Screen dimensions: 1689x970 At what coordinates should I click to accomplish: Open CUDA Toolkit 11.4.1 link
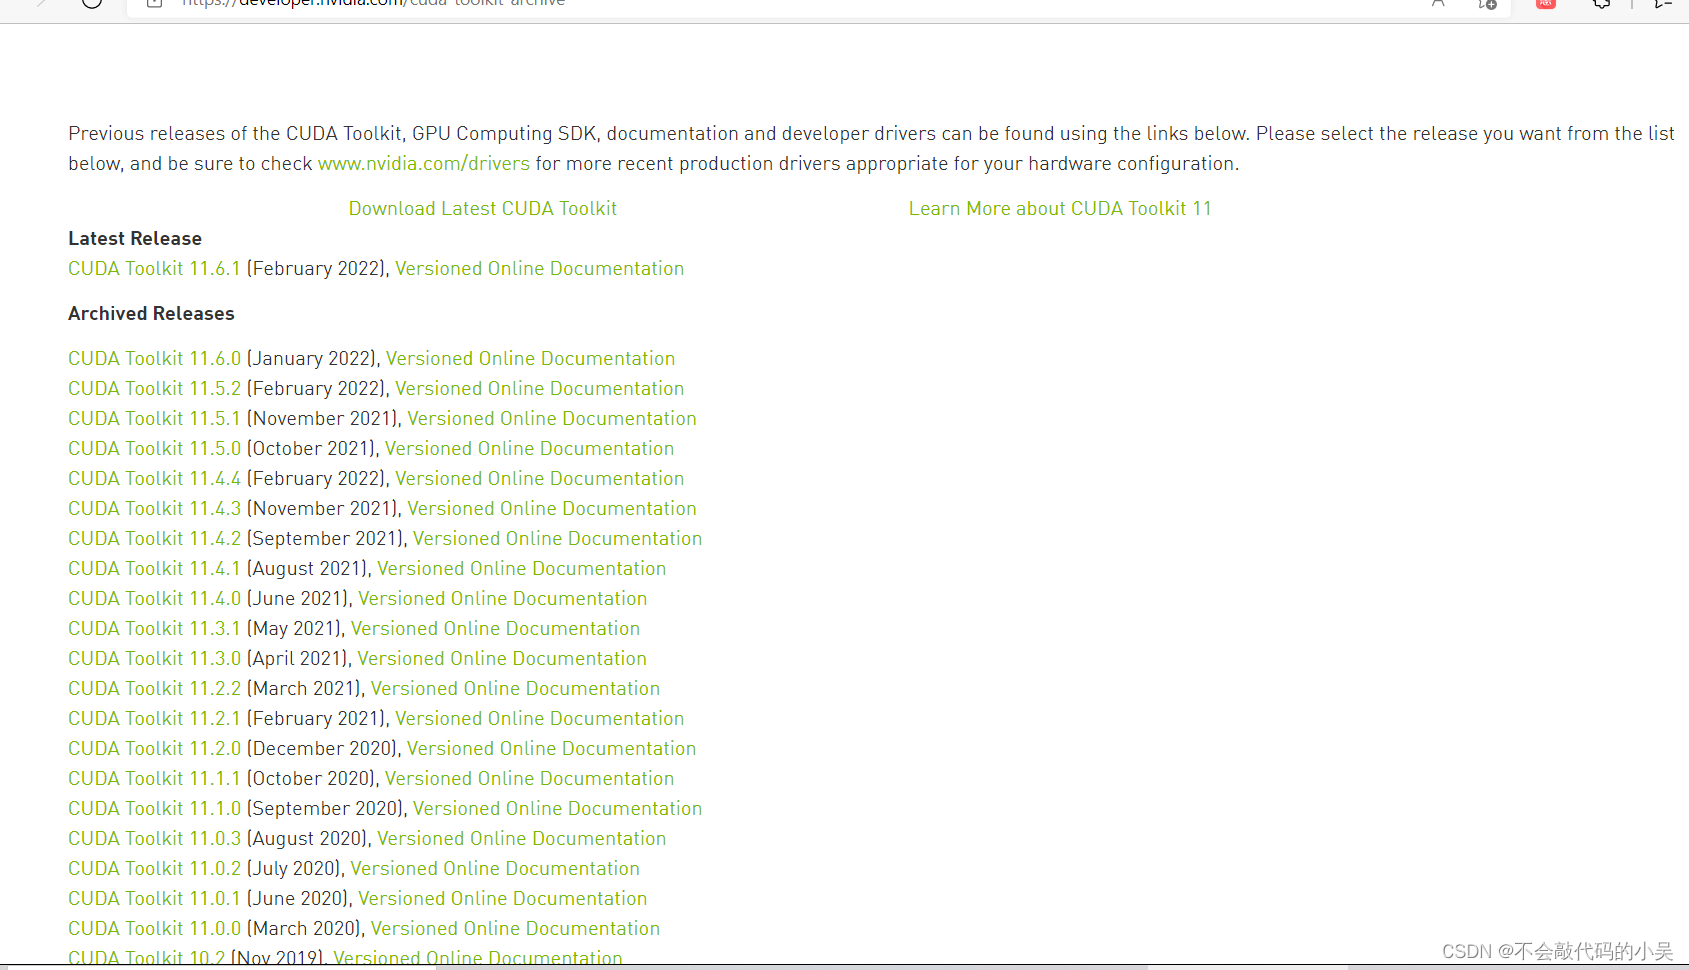[155, 569]
